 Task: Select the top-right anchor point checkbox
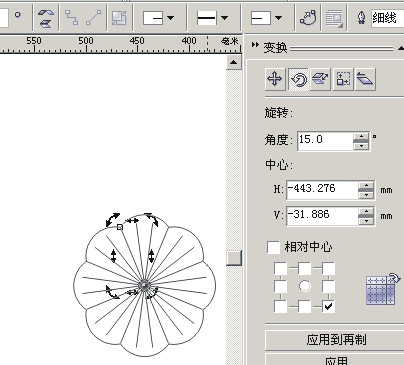pyautogui.click(x=328, y=268)
